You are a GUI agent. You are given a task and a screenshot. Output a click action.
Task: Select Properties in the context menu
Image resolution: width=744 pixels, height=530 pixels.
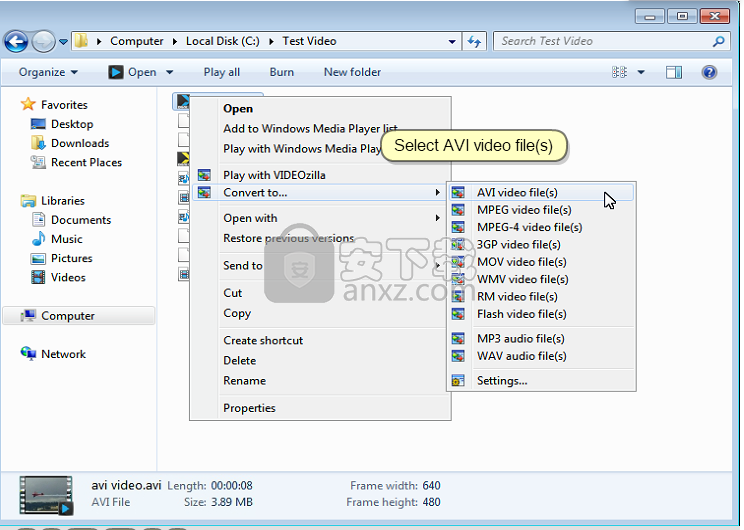click(x=249, y=408)
